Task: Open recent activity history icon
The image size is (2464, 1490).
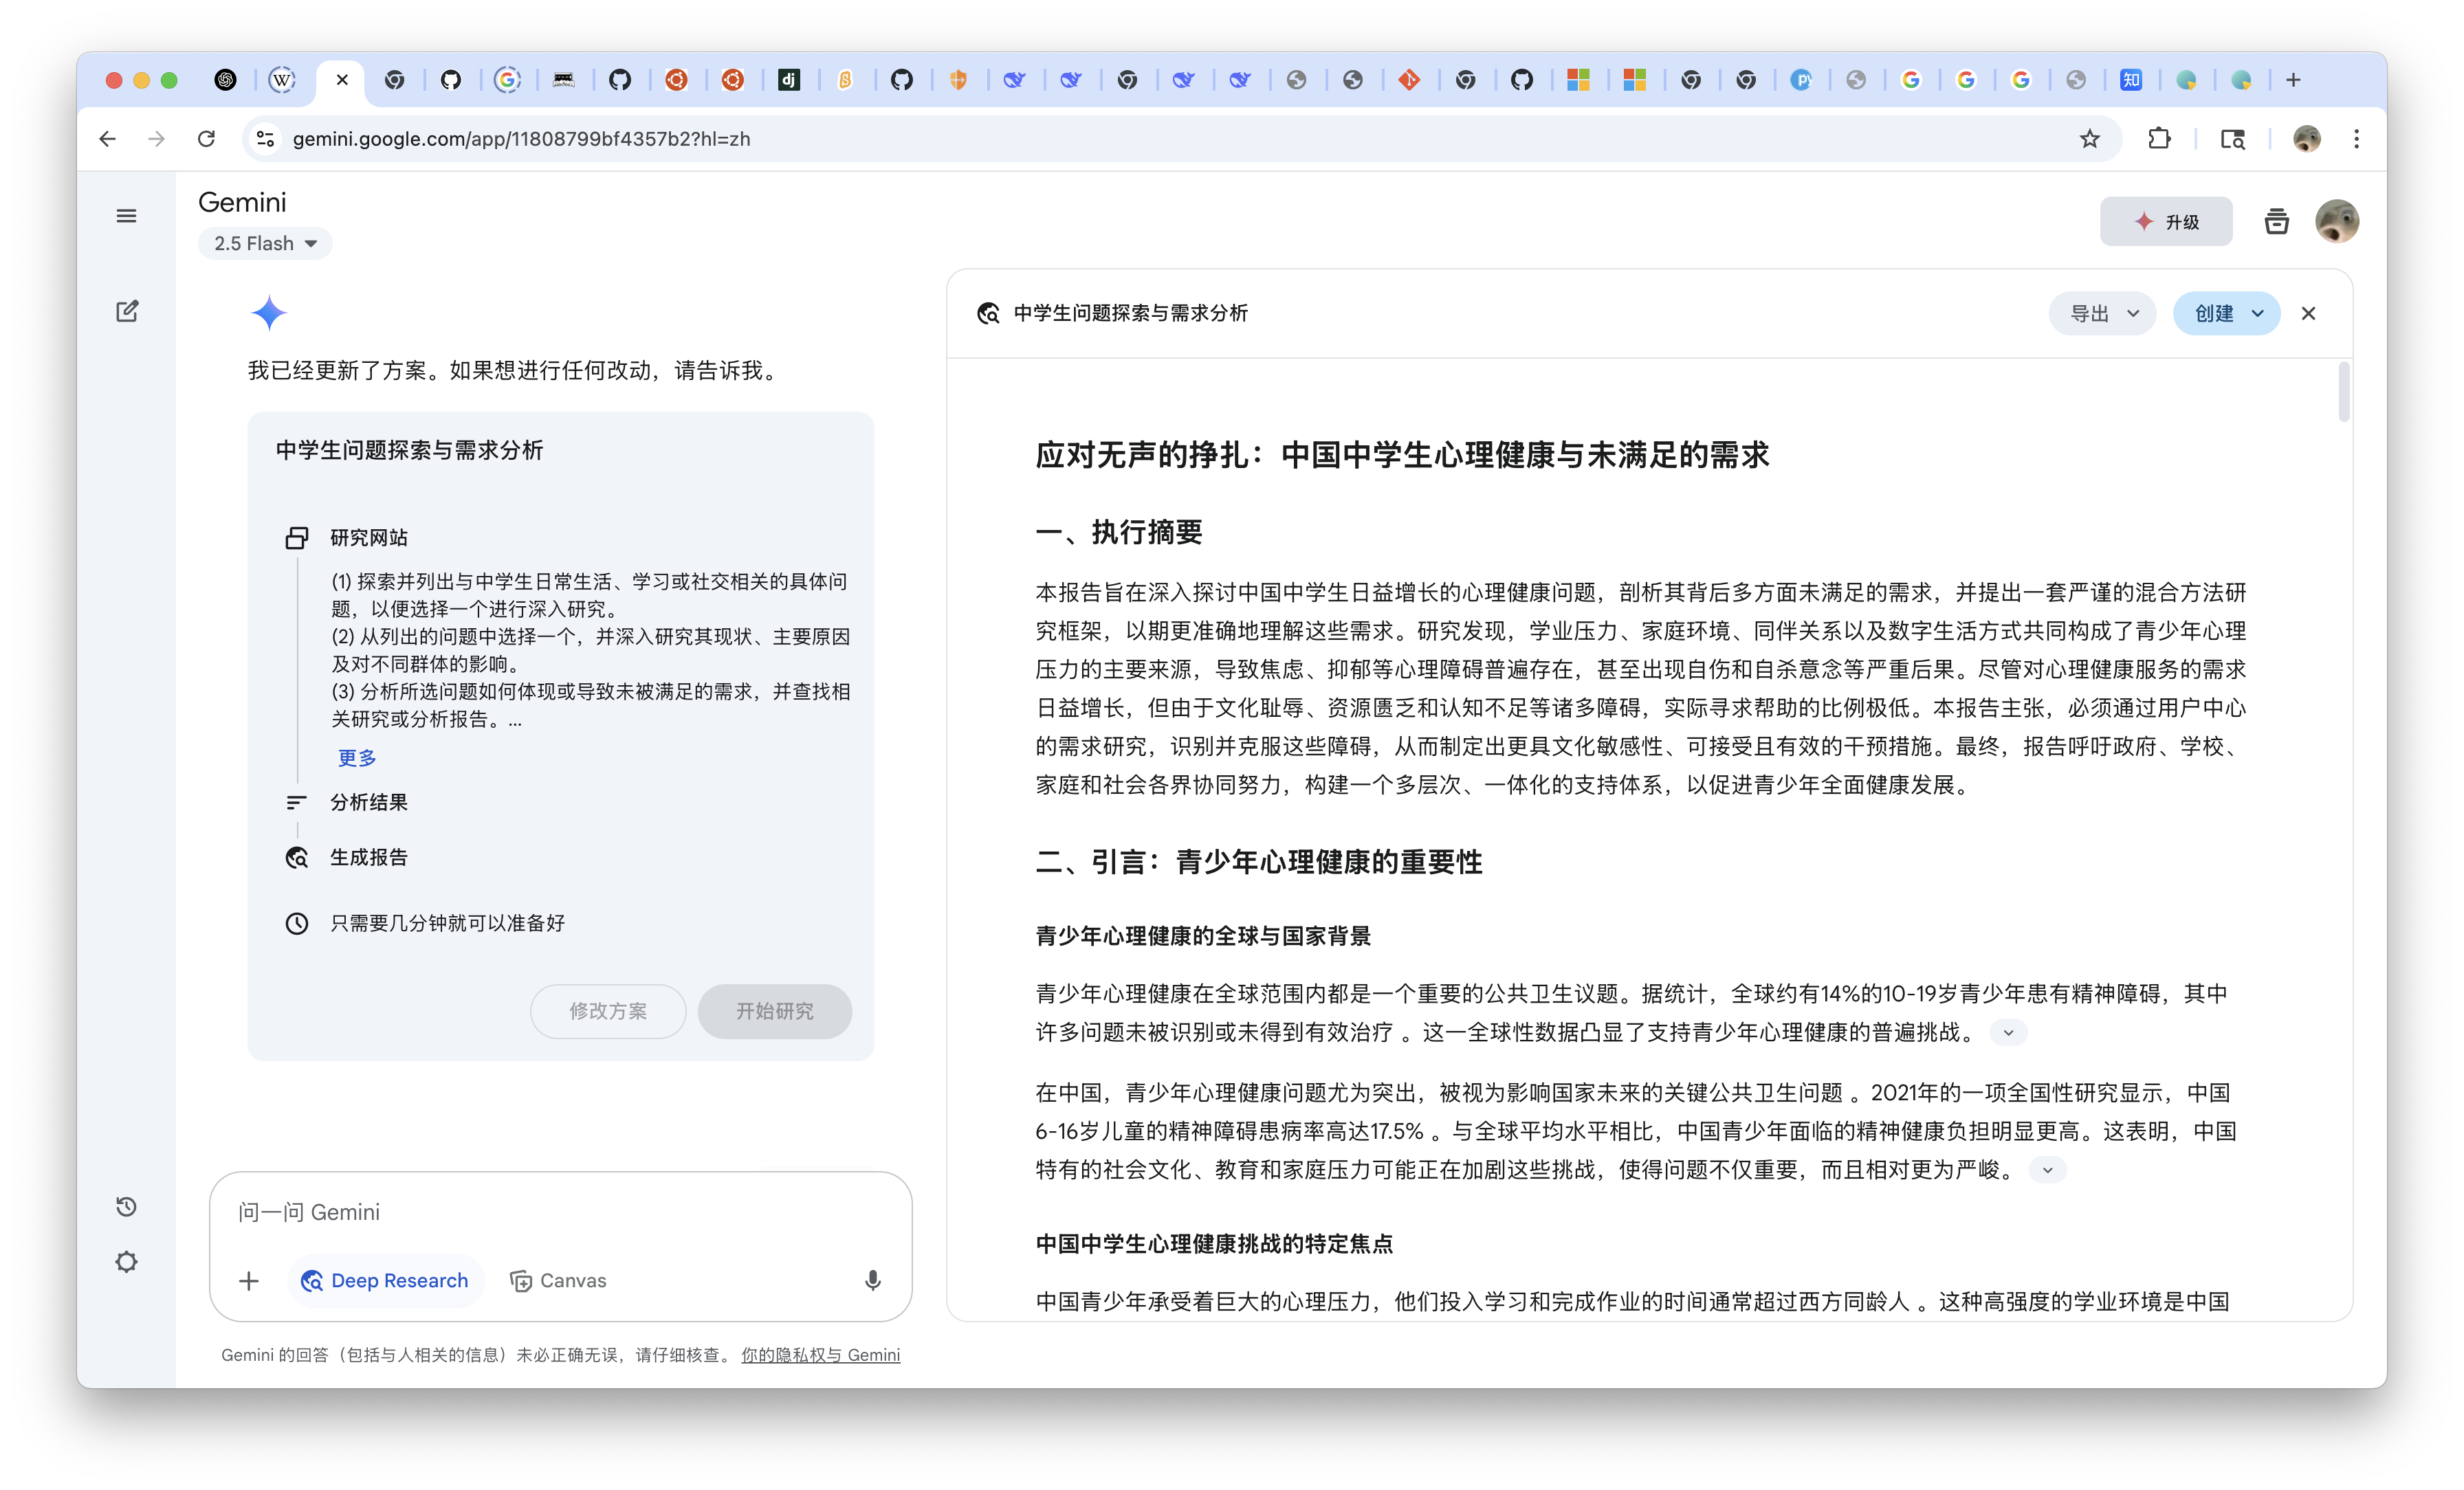Action: (126, 1207)
